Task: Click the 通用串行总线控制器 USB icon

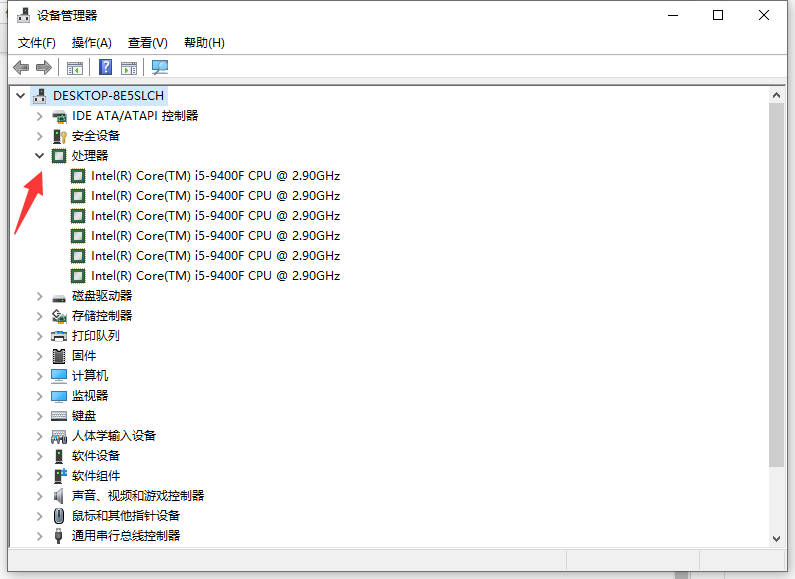Action: click(58, 535)
